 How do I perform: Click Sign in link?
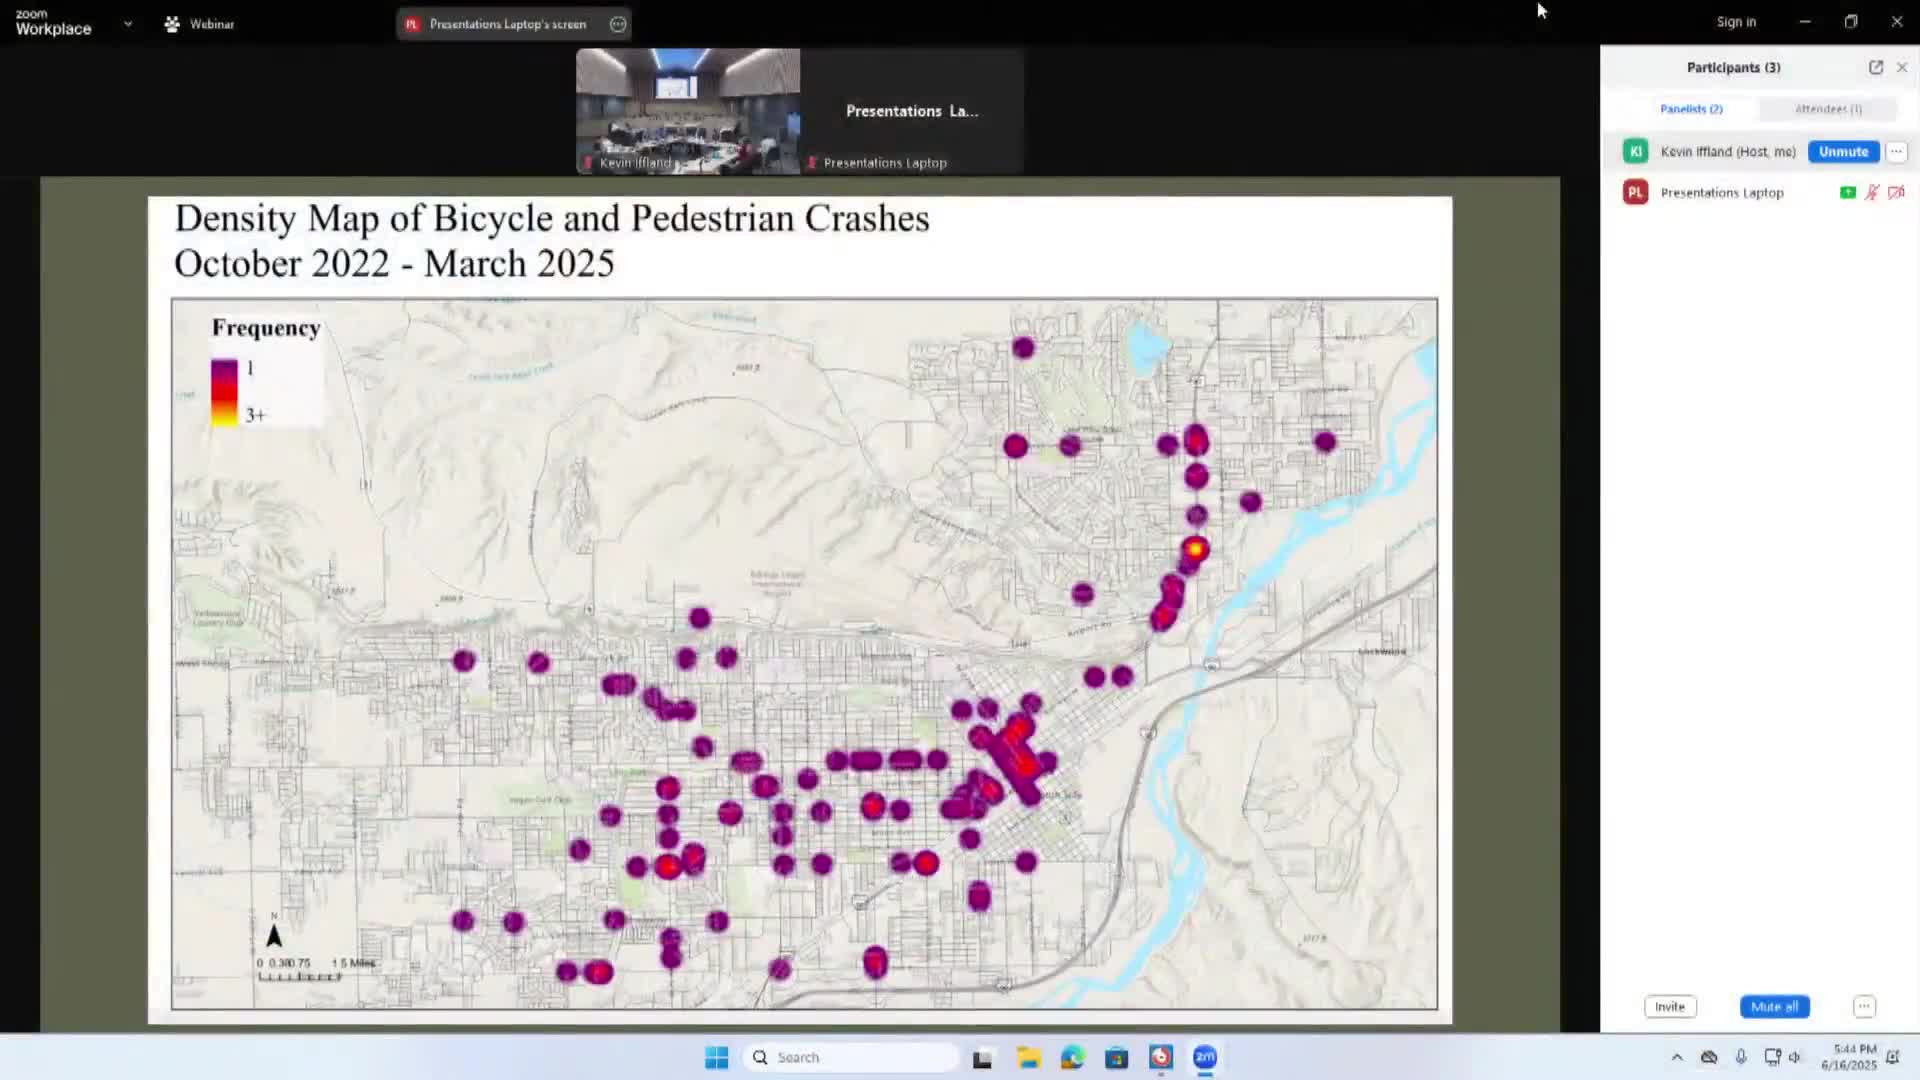click(1736, 22)
